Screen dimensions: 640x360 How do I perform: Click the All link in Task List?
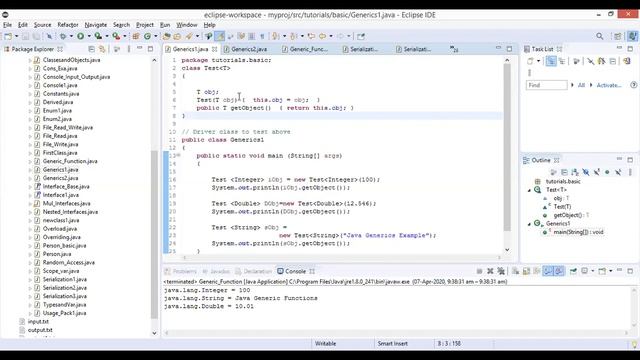click(581, 85)
